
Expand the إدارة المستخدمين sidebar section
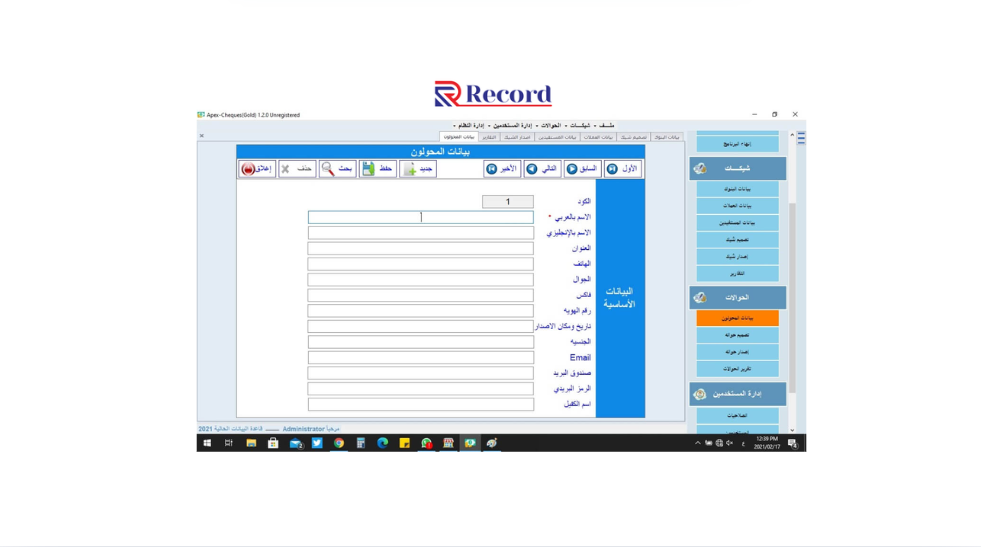(737, 394)
